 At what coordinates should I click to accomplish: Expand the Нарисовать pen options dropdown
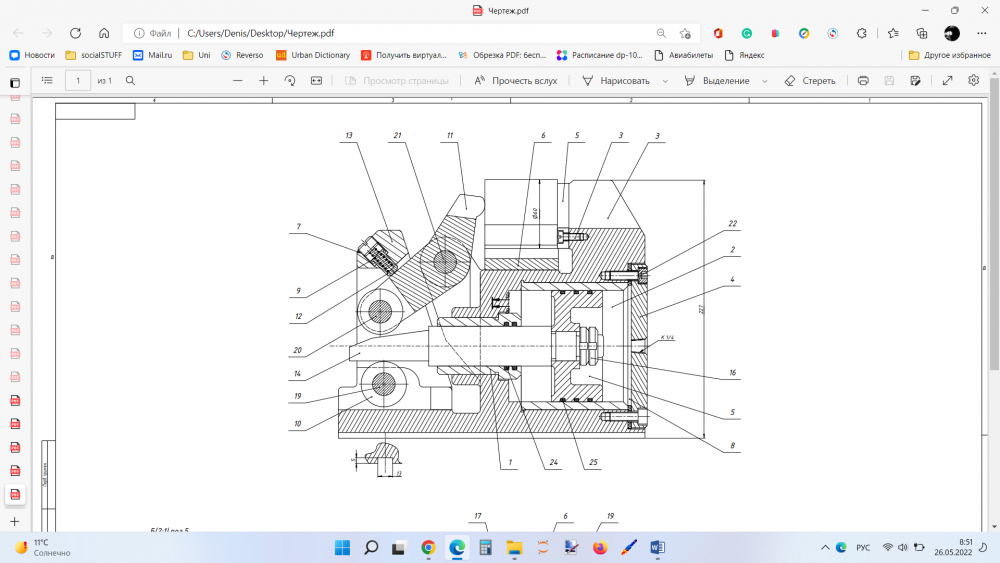pyautogui.click(x=665, y=81)
